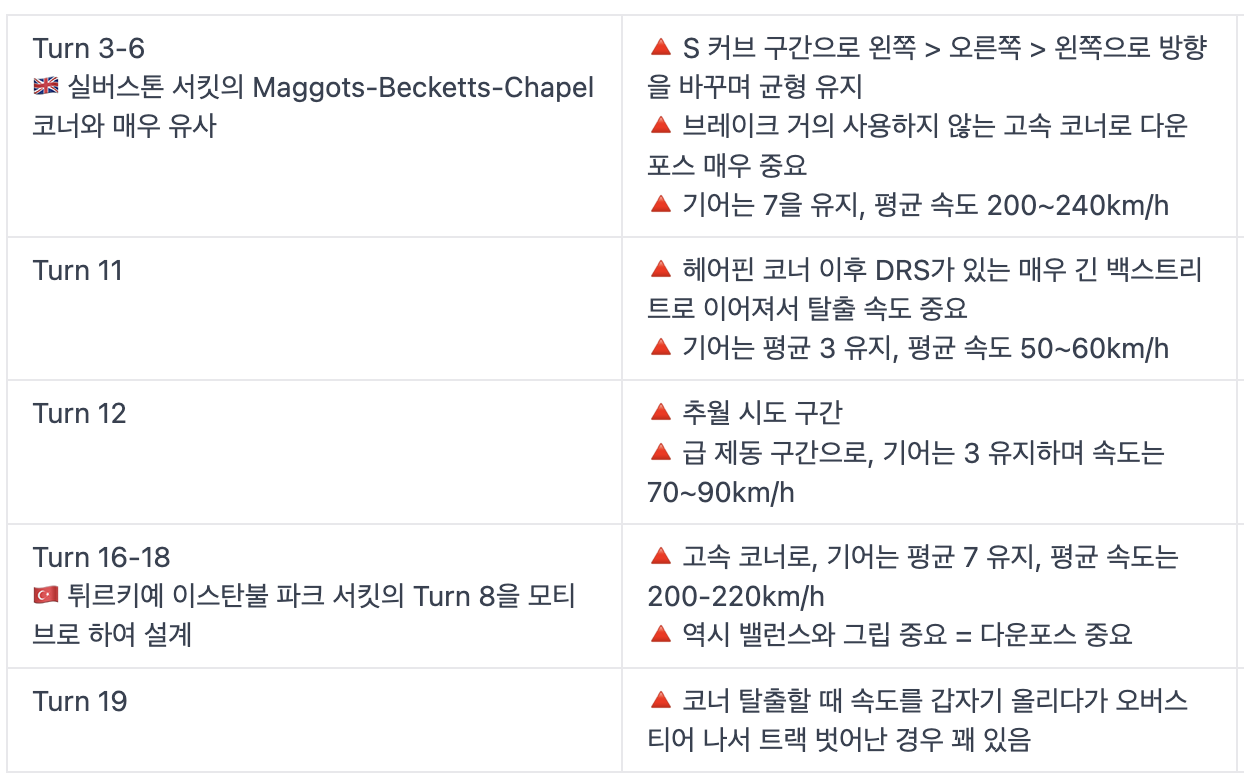
Task: Click red triangle before "브레이크 거의 사용하지"
Action: coord(660,126)
